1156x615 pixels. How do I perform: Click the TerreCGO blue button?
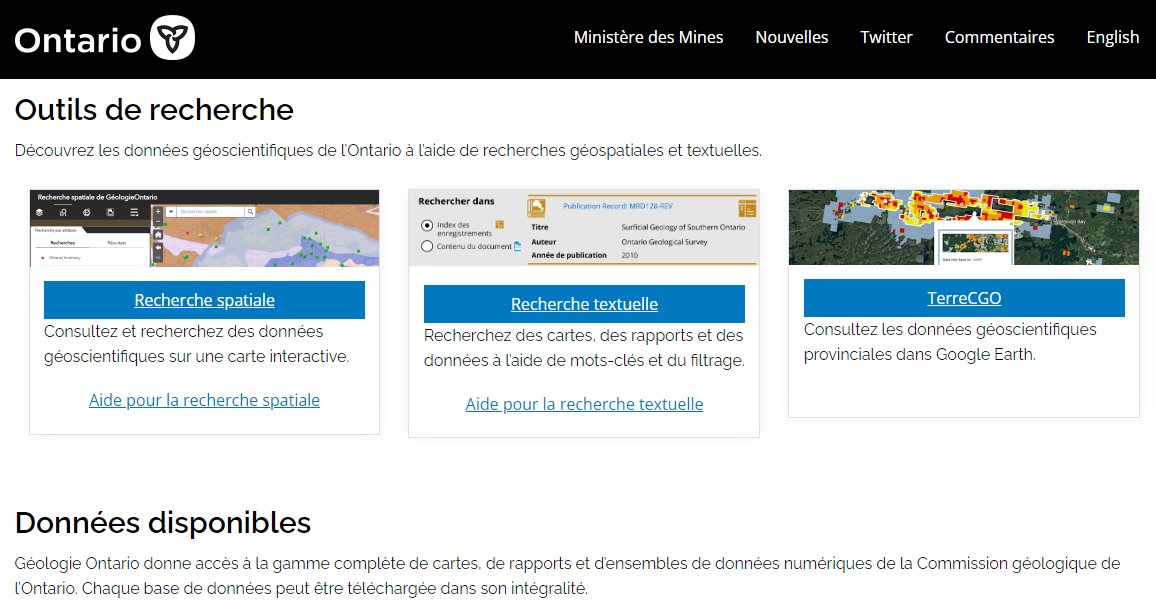964,298
